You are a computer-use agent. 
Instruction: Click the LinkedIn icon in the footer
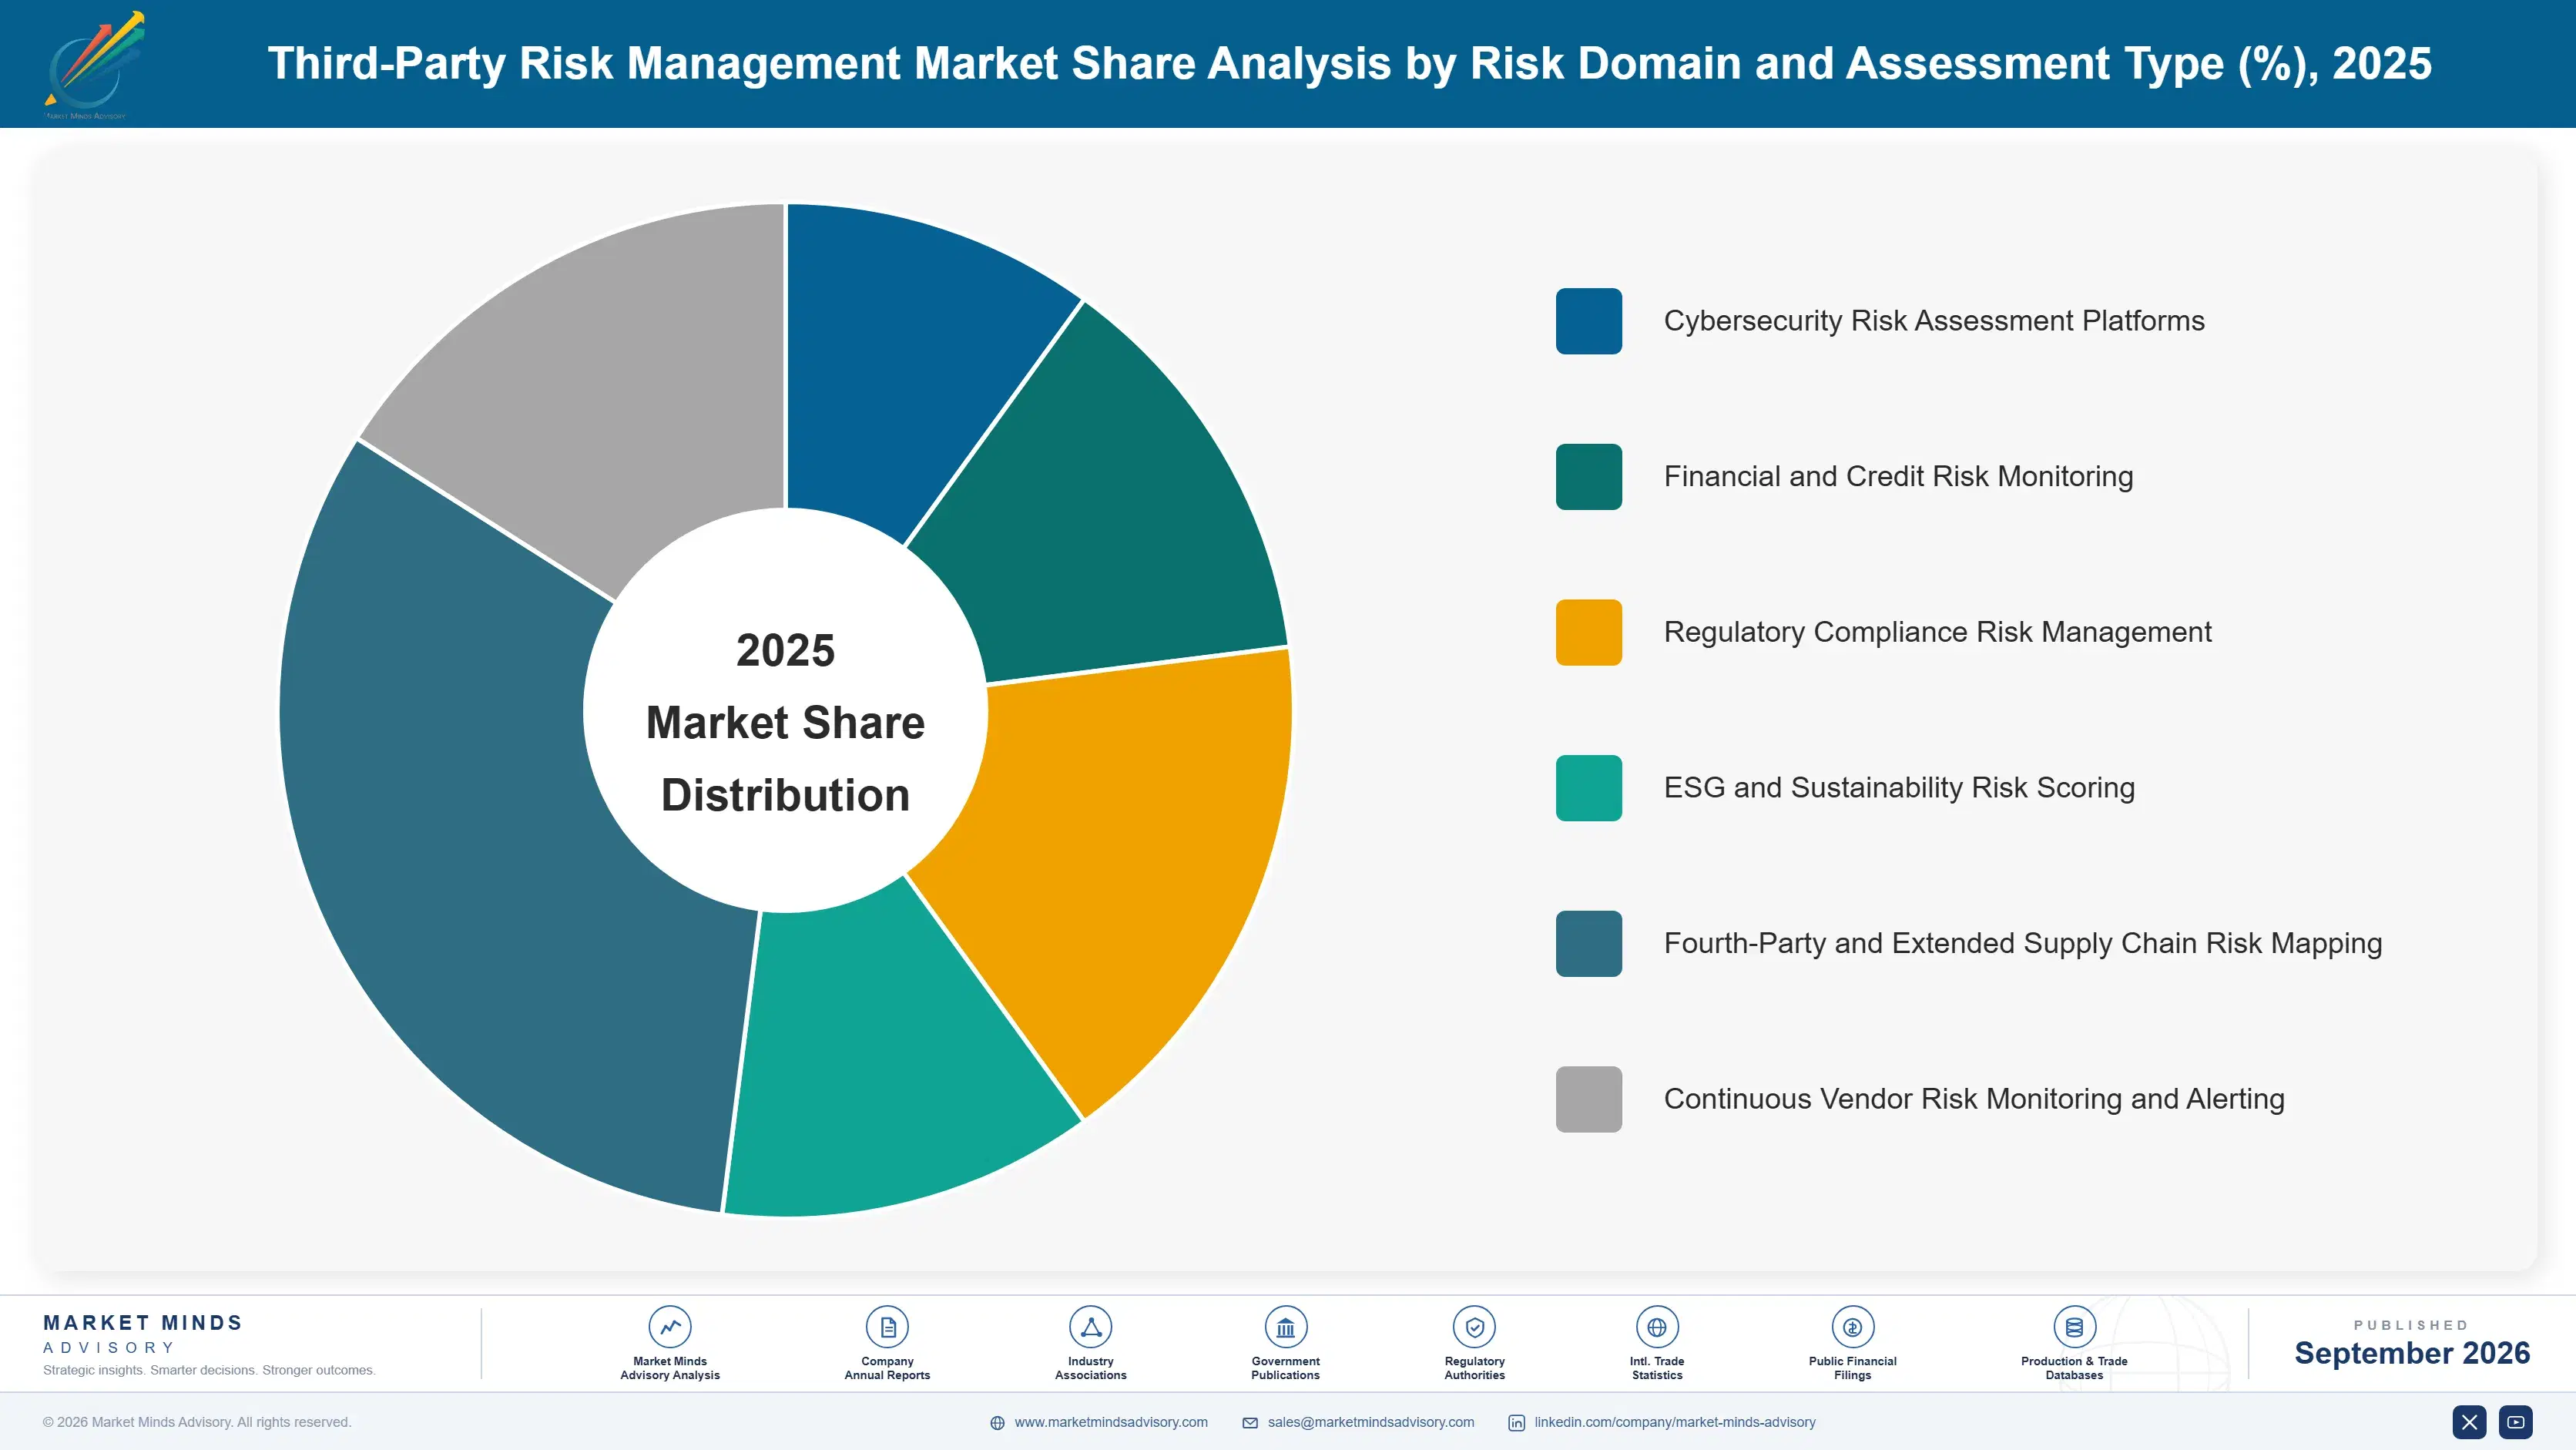click(1516, 1423)
